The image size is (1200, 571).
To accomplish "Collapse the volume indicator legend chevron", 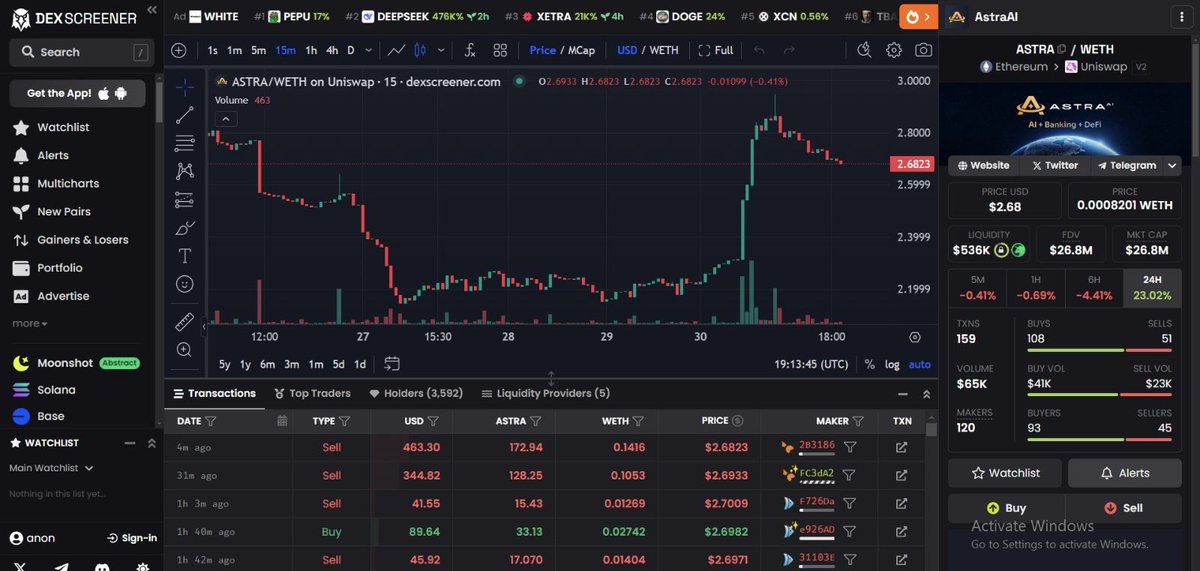I will pyautogui.click(x=226, y=119).
